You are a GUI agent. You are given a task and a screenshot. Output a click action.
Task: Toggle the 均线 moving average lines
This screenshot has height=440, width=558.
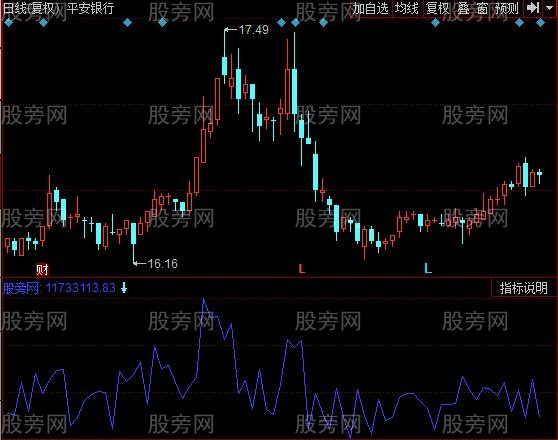tap(406, 8)
